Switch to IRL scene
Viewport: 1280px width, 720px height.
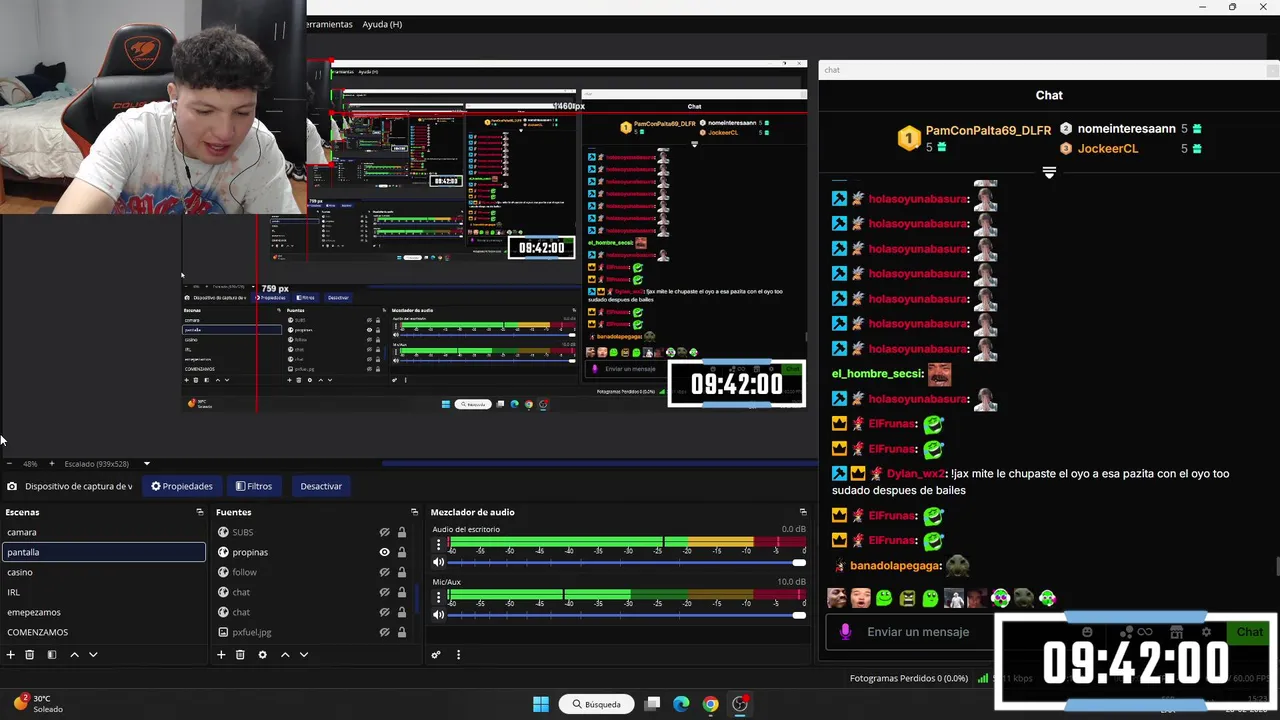103,592
